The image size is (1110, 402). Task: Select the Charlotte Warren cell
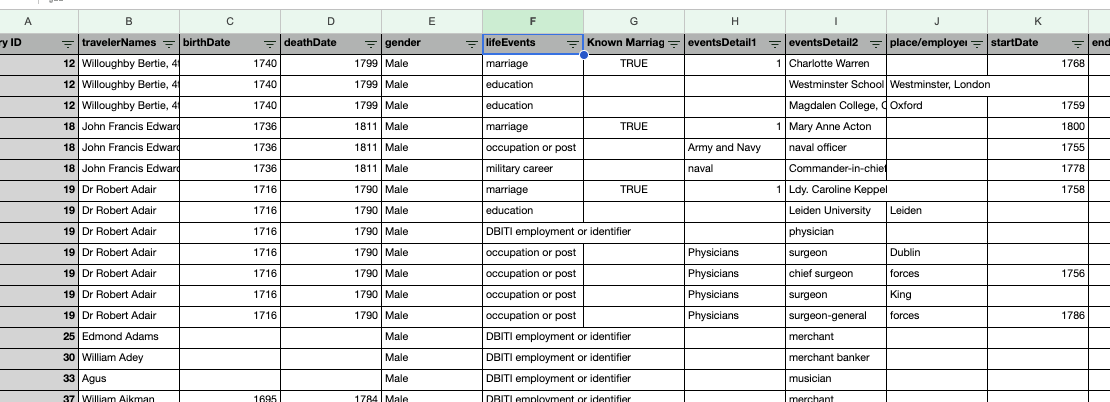835,64
